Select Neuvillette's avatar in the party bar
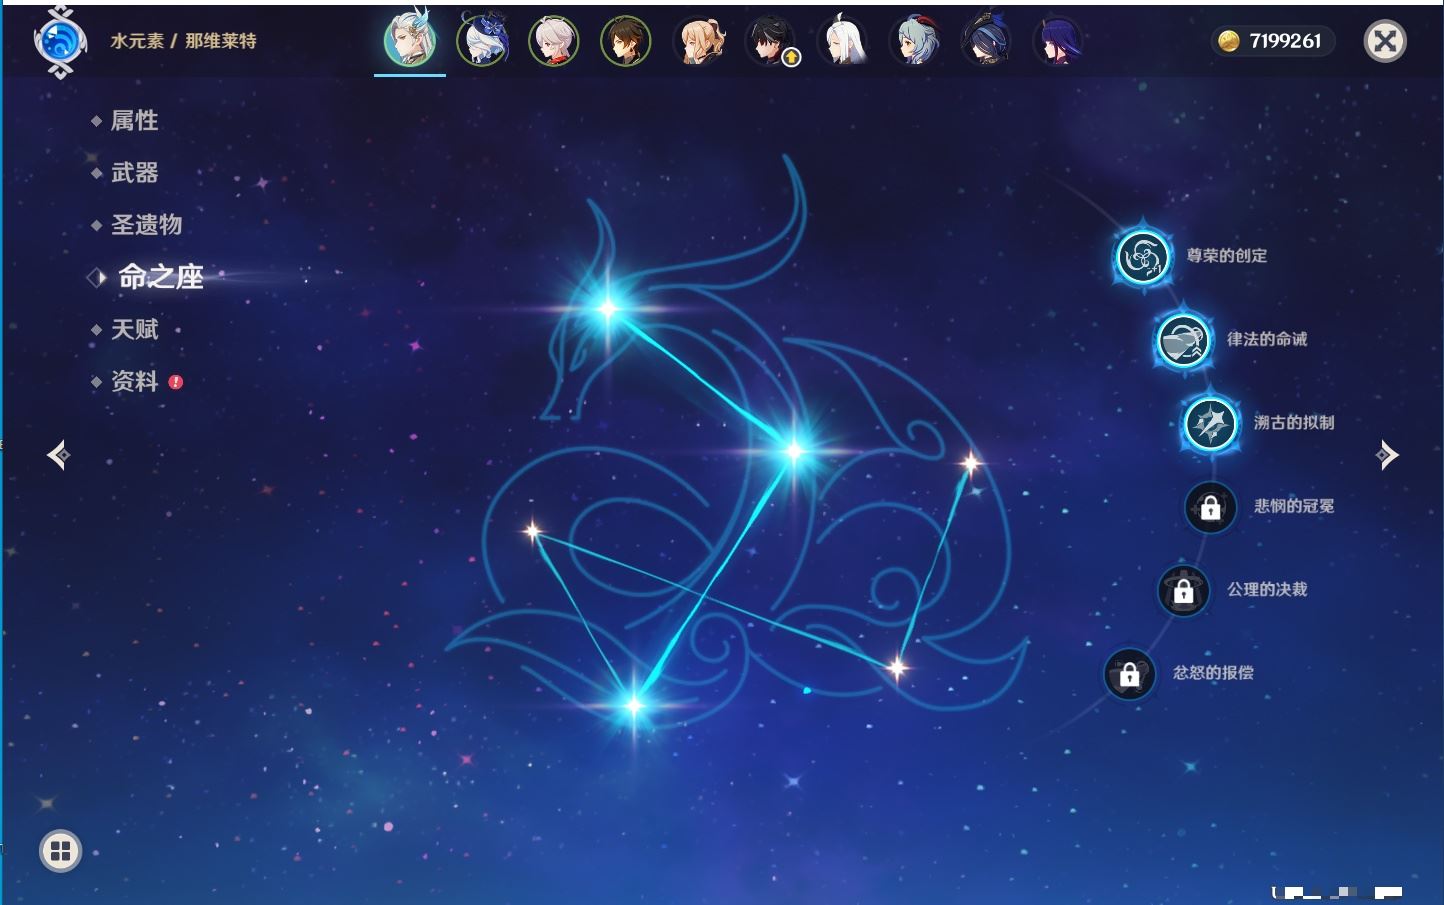The height and width of the screenshot is (905, 1444). tap(410, 41)
